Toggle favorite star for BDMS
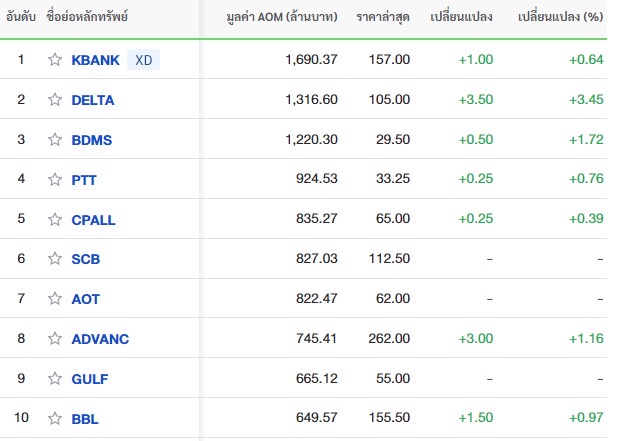 pyautogui.click(x=55, y=139)
